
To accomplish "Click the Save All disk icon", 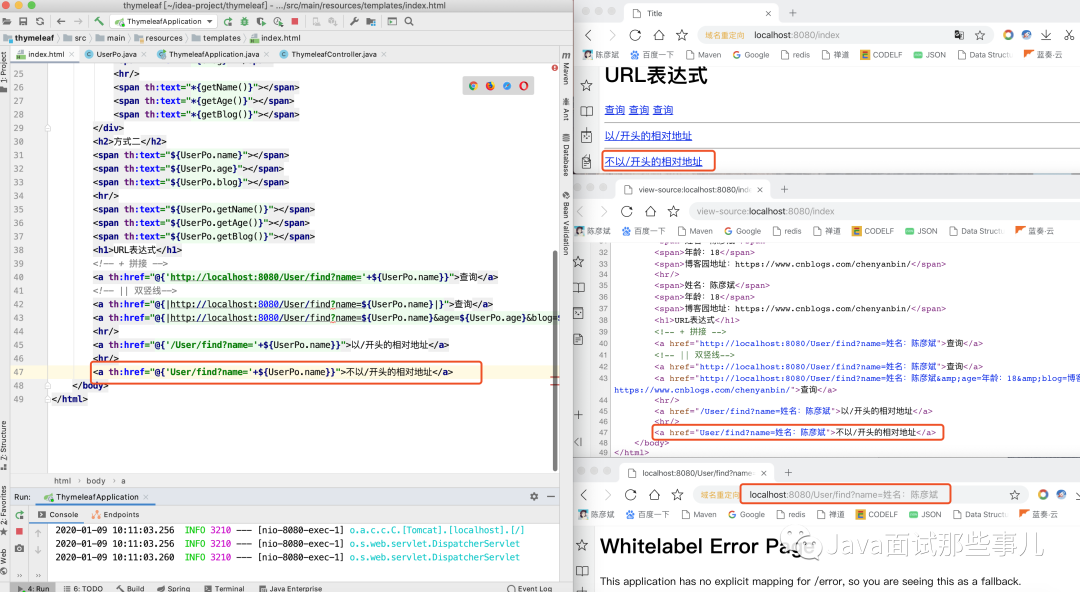I will pos(23,21).
